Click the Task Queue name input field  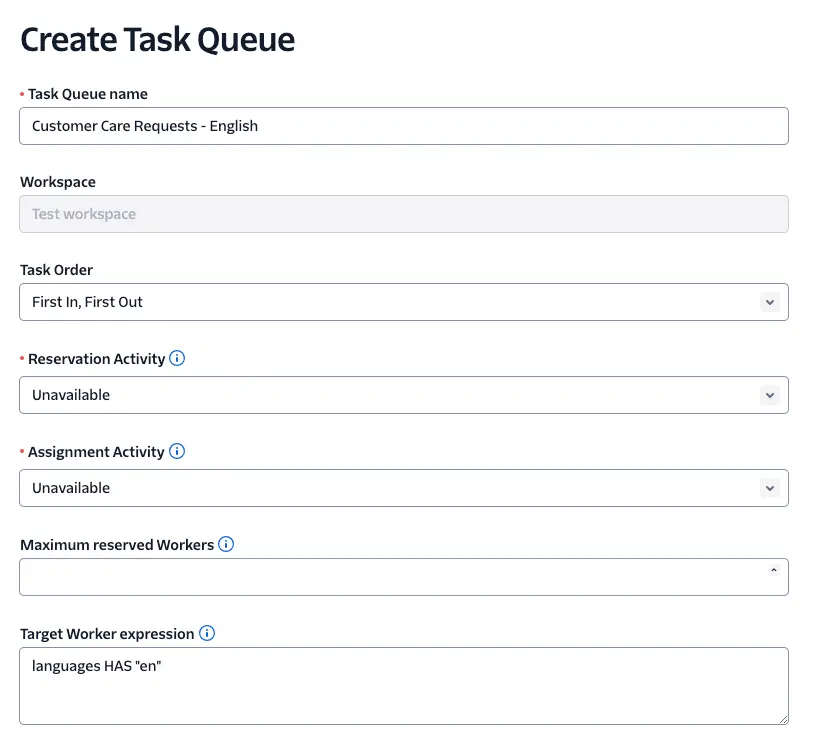coord(404,126)
